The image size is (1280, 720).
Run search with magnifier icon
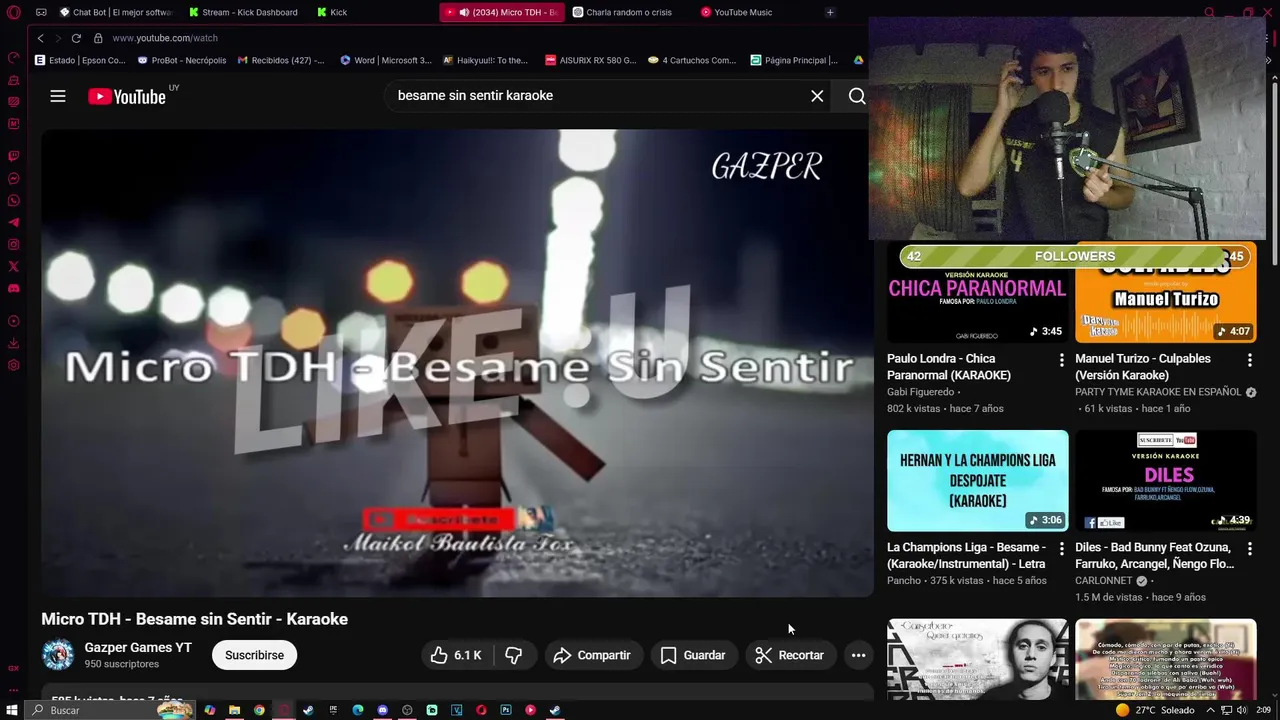(x=856, y=96)
